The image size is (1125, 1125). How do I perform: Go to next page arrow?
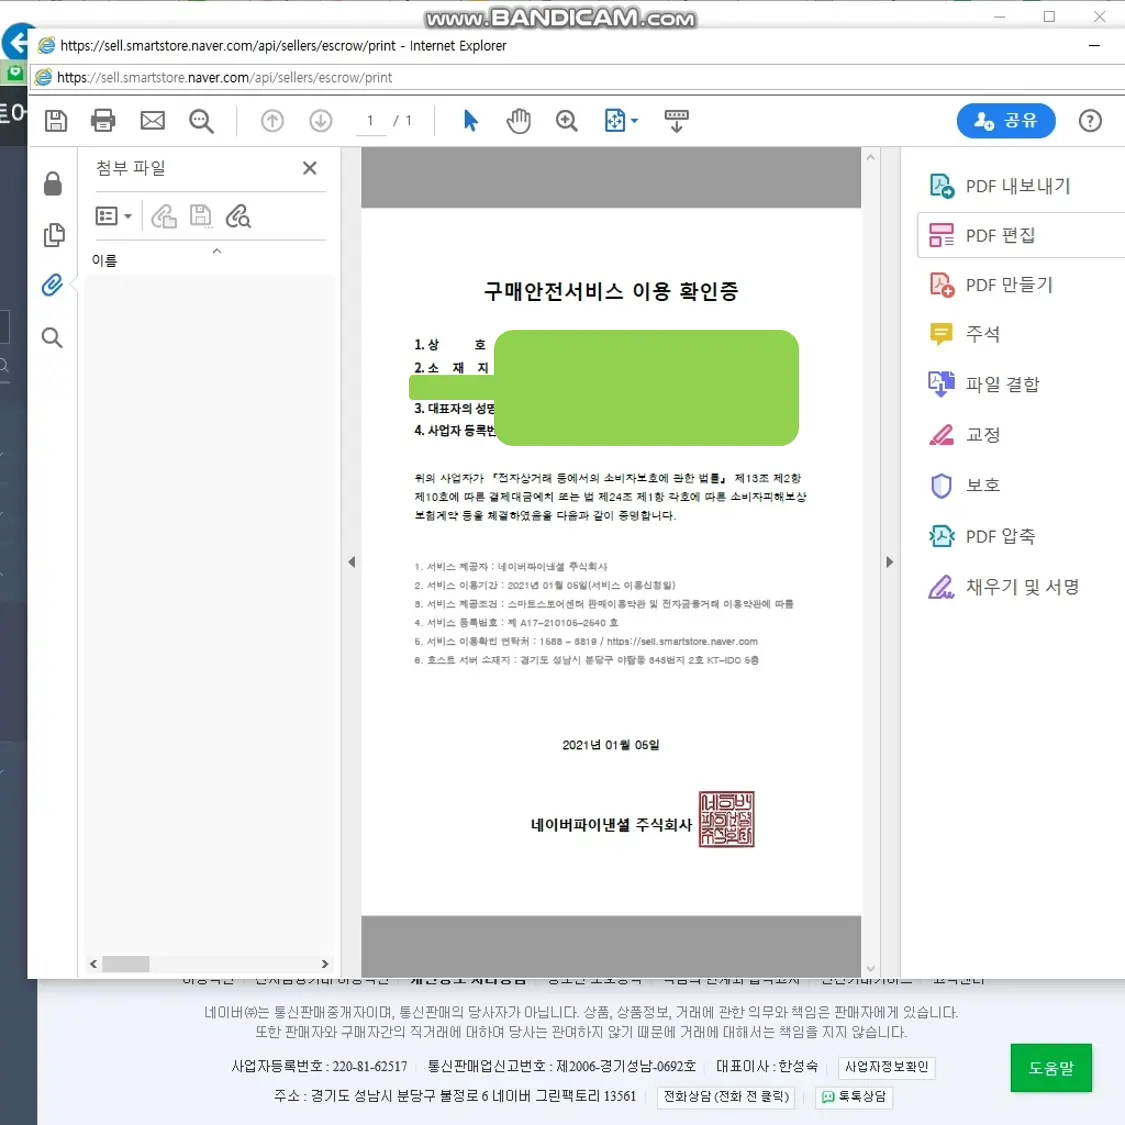(321, 121)
